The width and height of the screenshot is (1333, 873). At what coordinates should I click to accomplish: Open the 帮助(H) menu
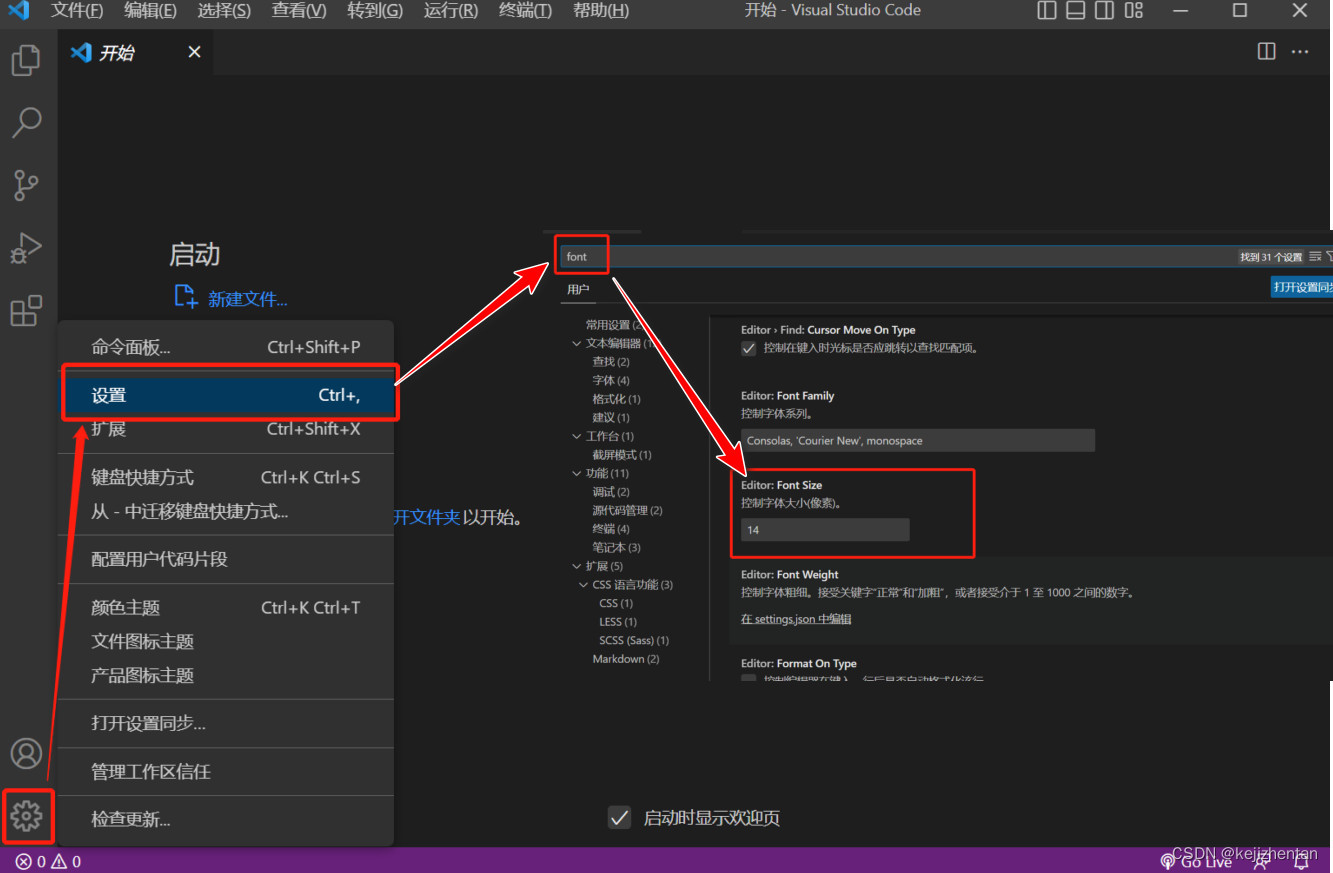(x=601, y=11)
